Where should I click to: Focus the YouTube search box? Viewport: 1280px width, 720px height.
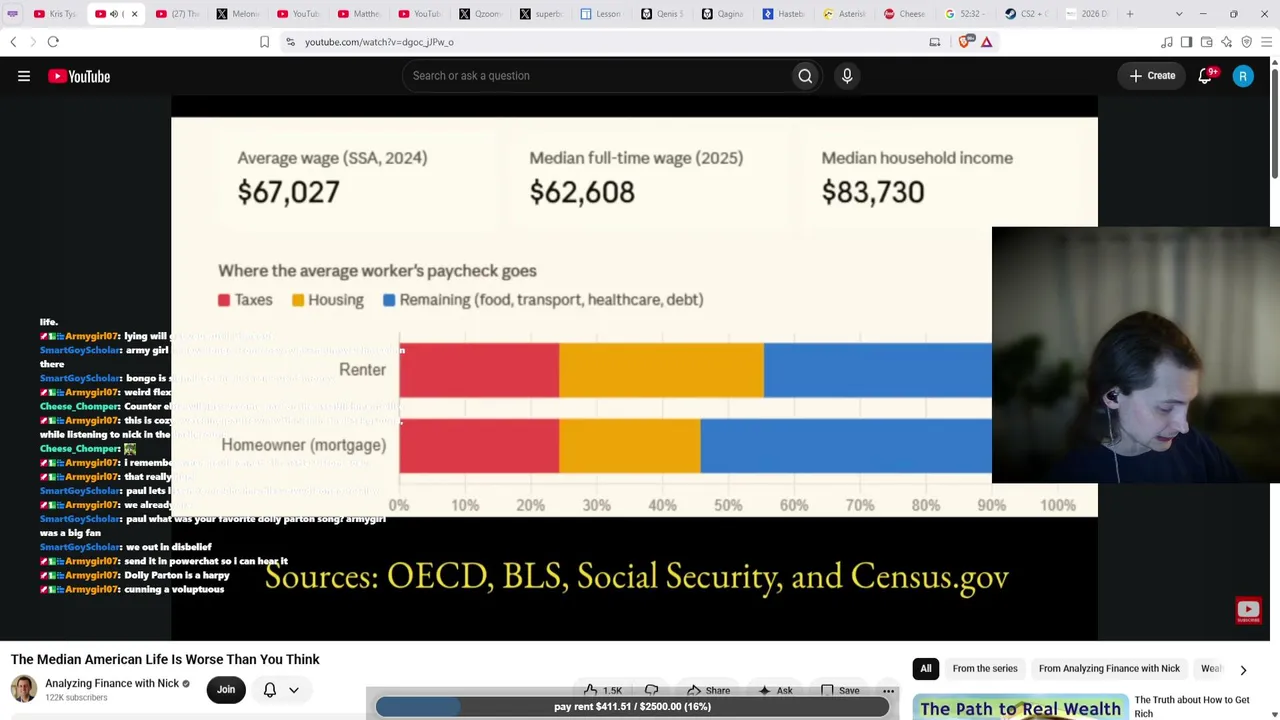[x=596, y=76]
